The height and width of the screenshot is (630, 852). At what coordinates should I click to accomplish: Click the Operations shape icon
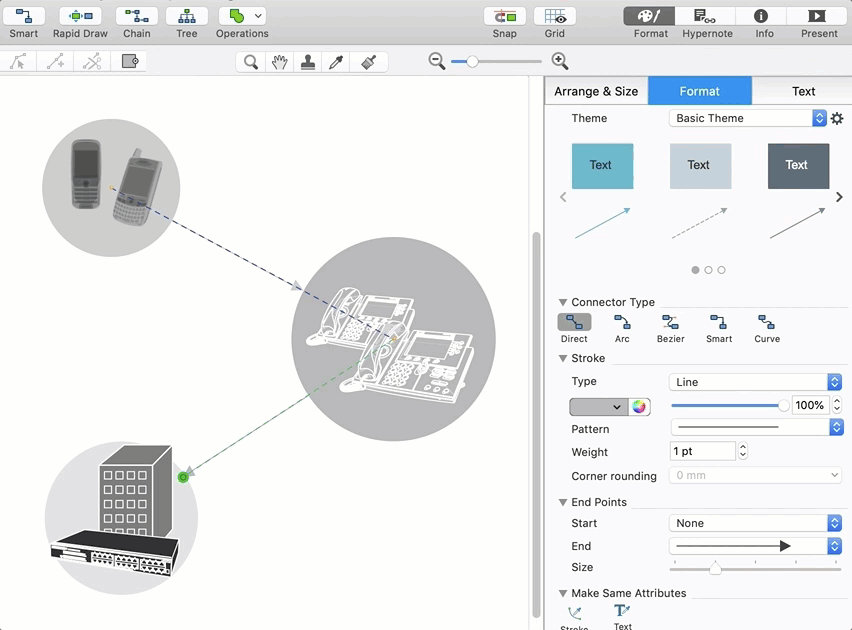click(236, 16)
